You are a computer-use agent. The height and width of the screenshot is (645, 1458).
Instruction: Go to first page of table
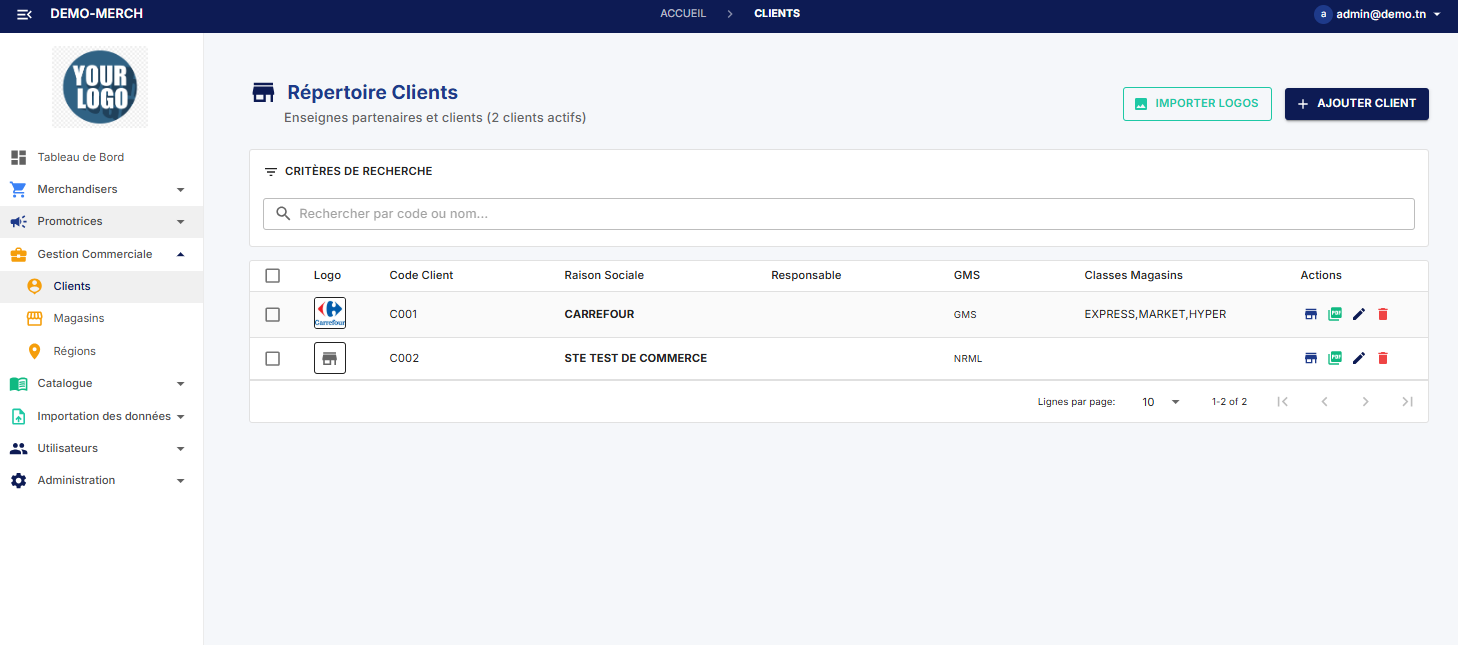tap(1282, 402)
